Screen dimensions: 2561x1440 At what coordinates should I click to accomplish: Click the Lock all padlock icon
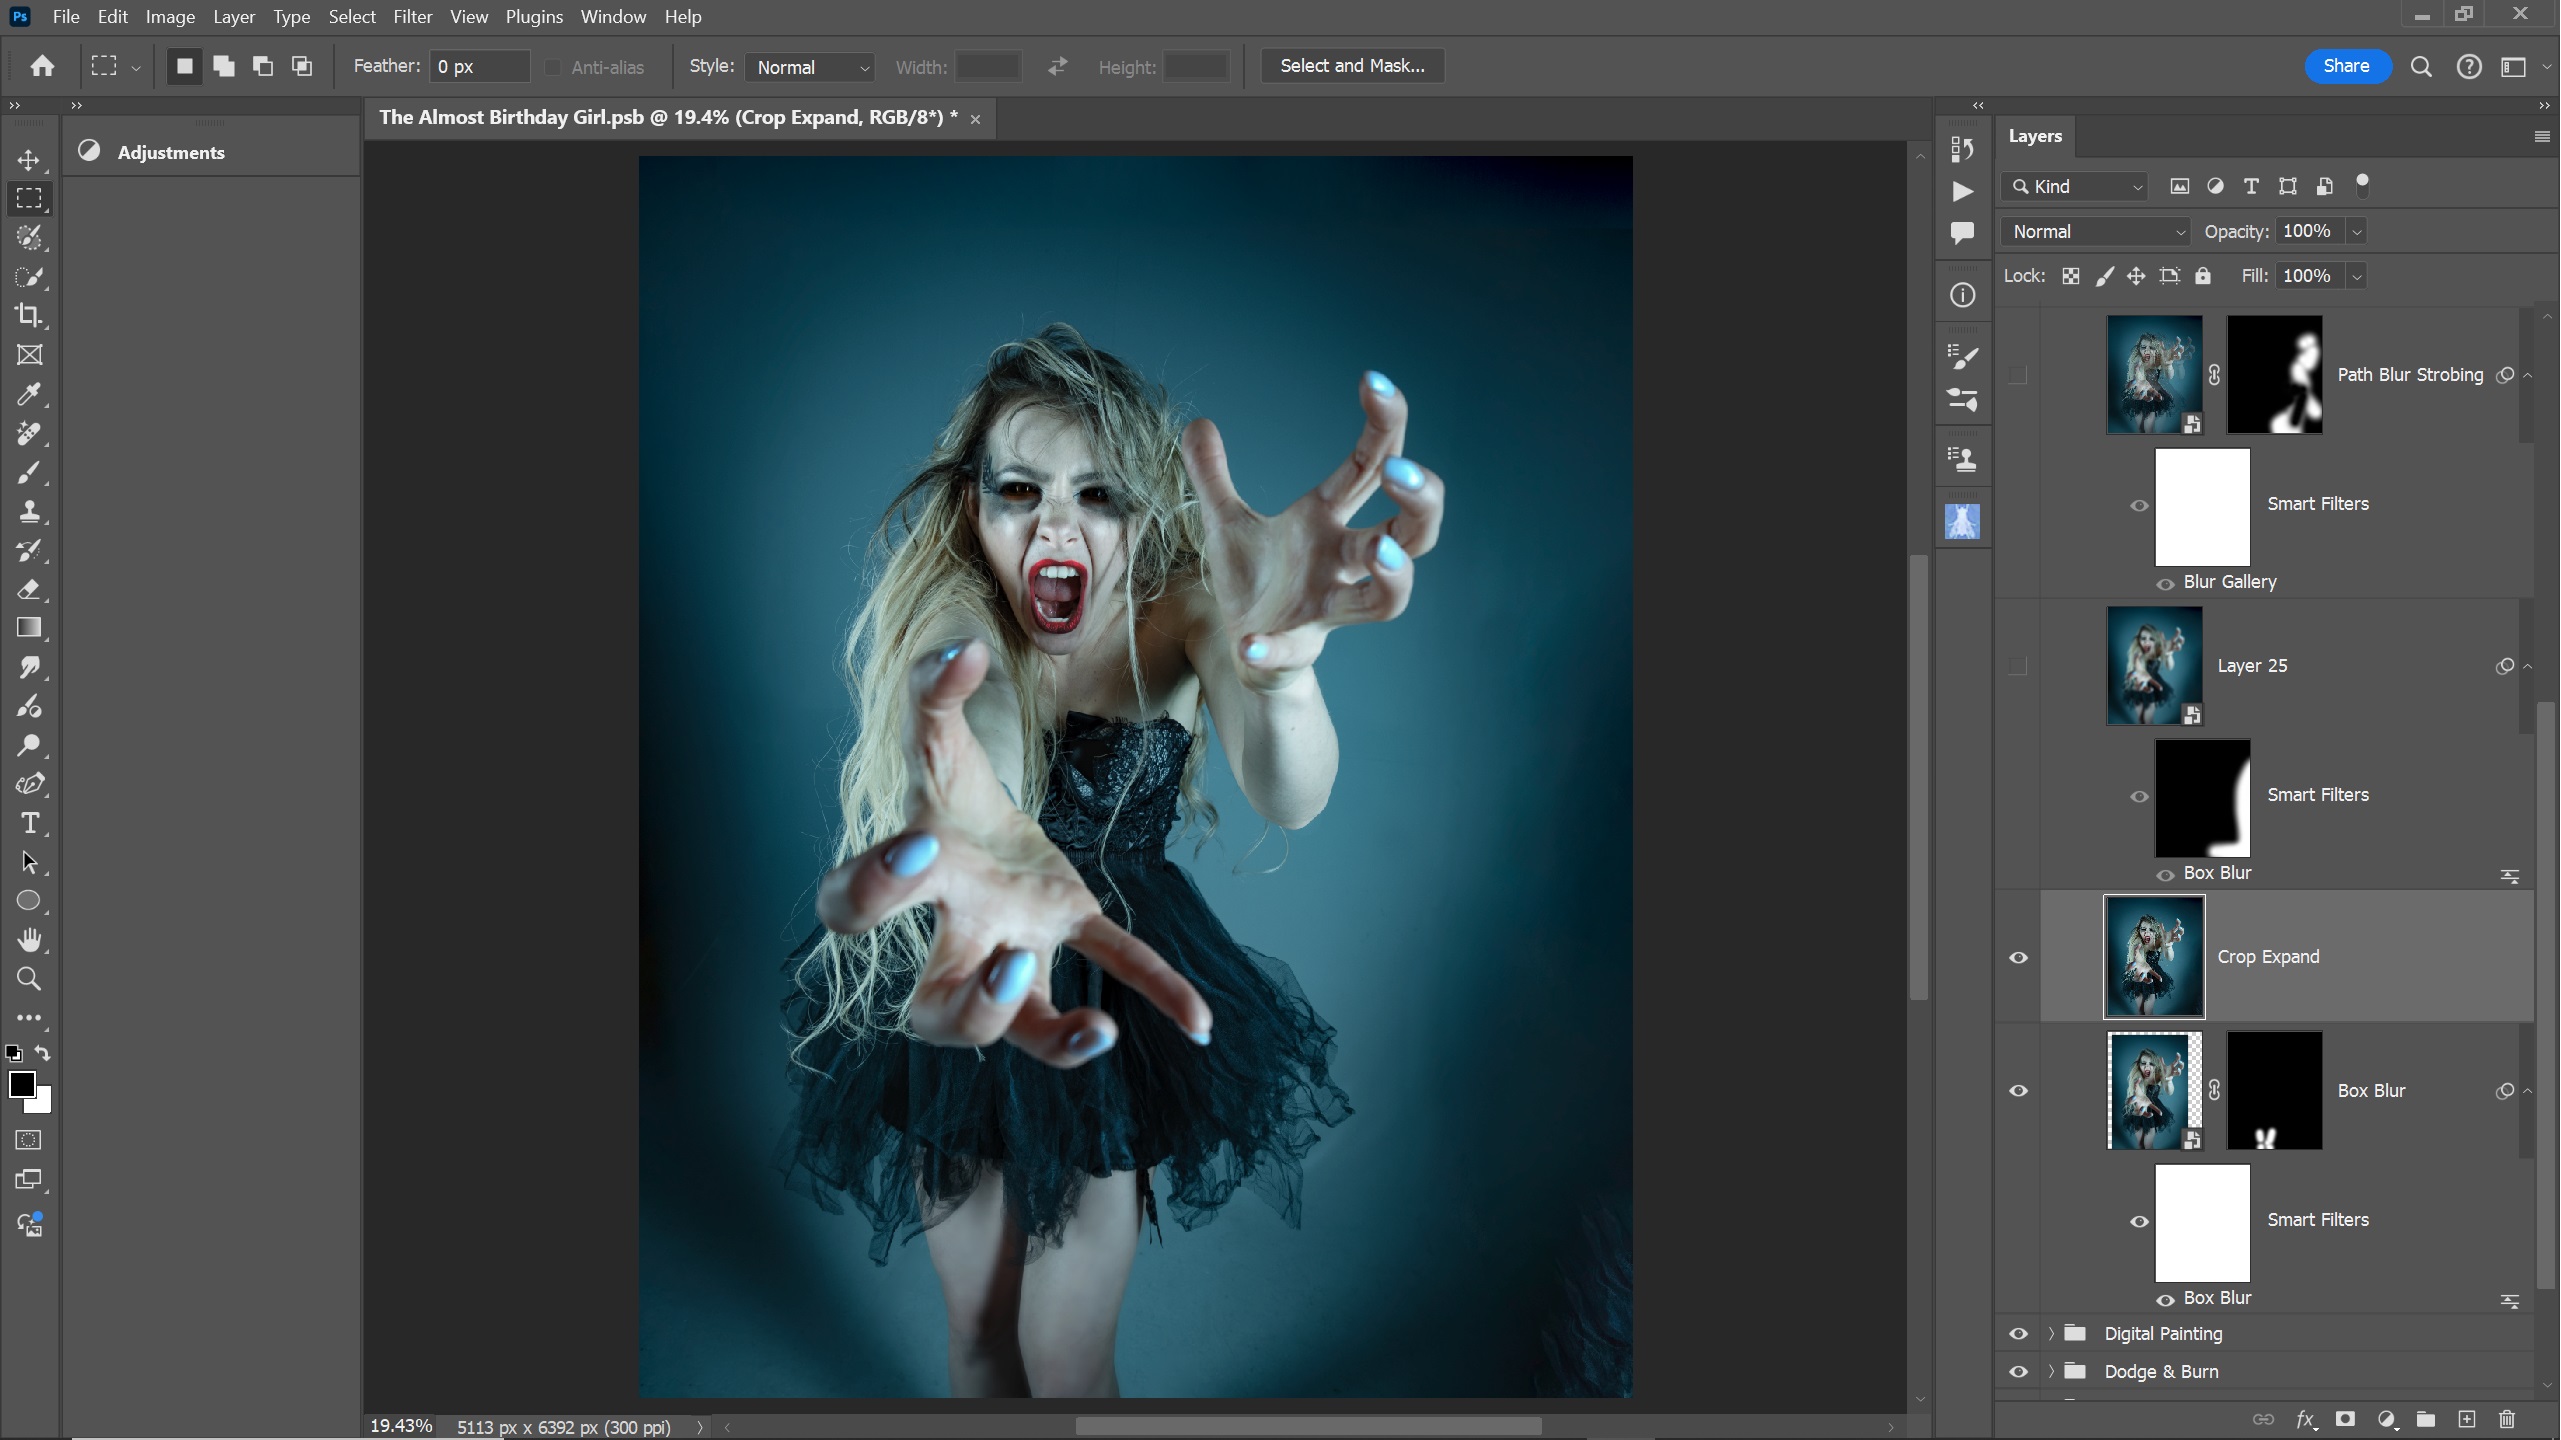click(2203, 276)
